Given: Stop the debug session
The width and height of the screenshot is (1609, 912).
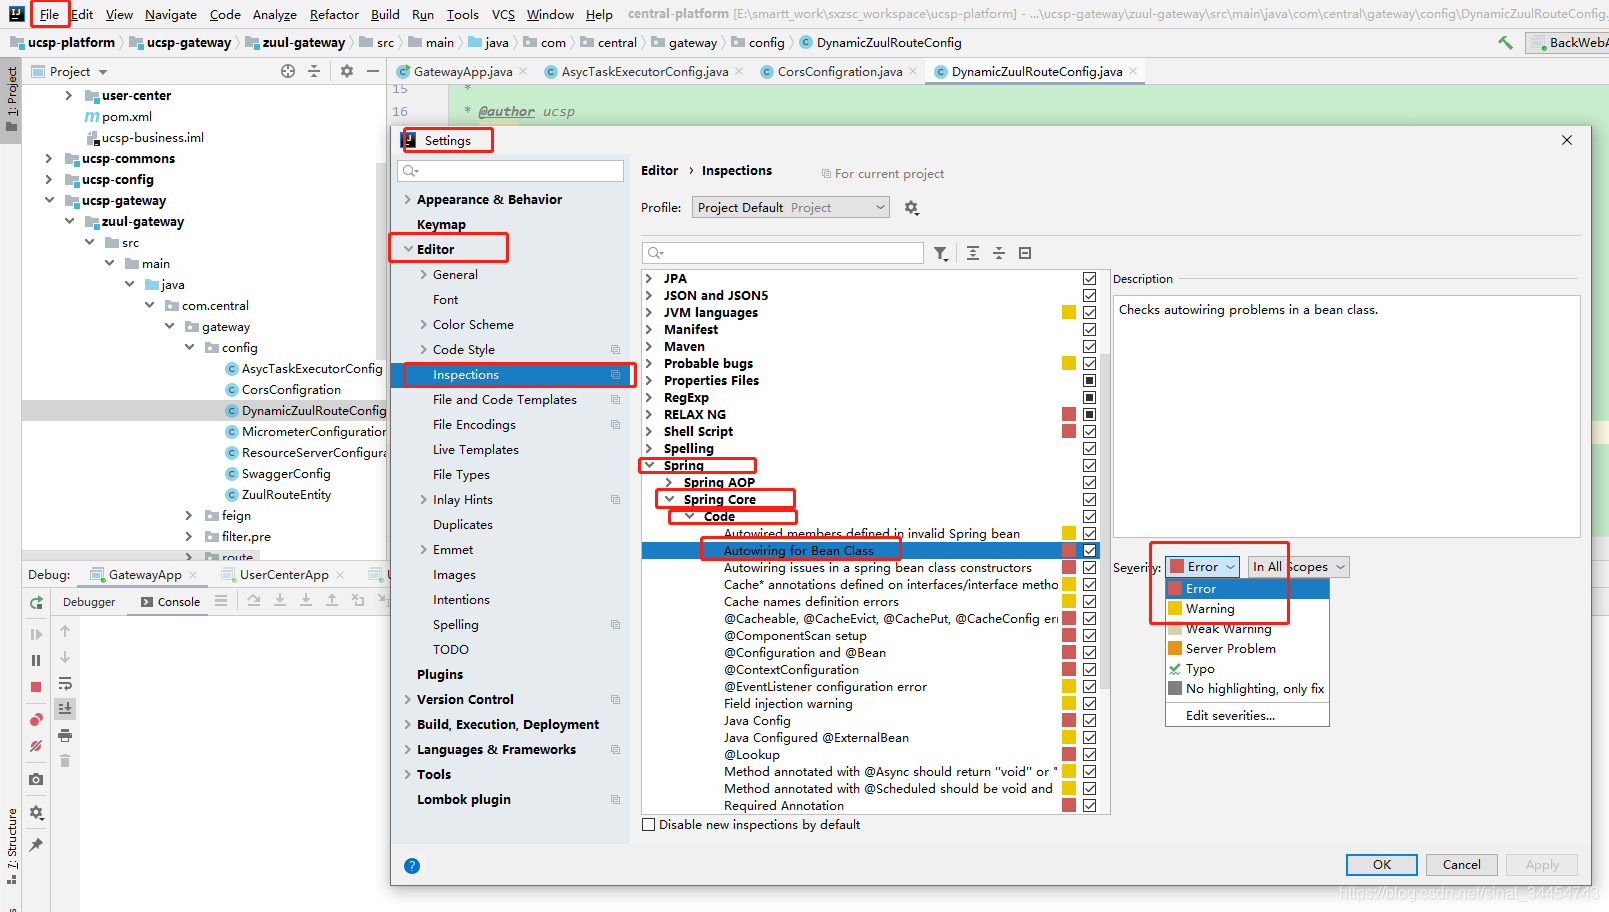Looking at the screenshot, I should [x=36, y=687].
